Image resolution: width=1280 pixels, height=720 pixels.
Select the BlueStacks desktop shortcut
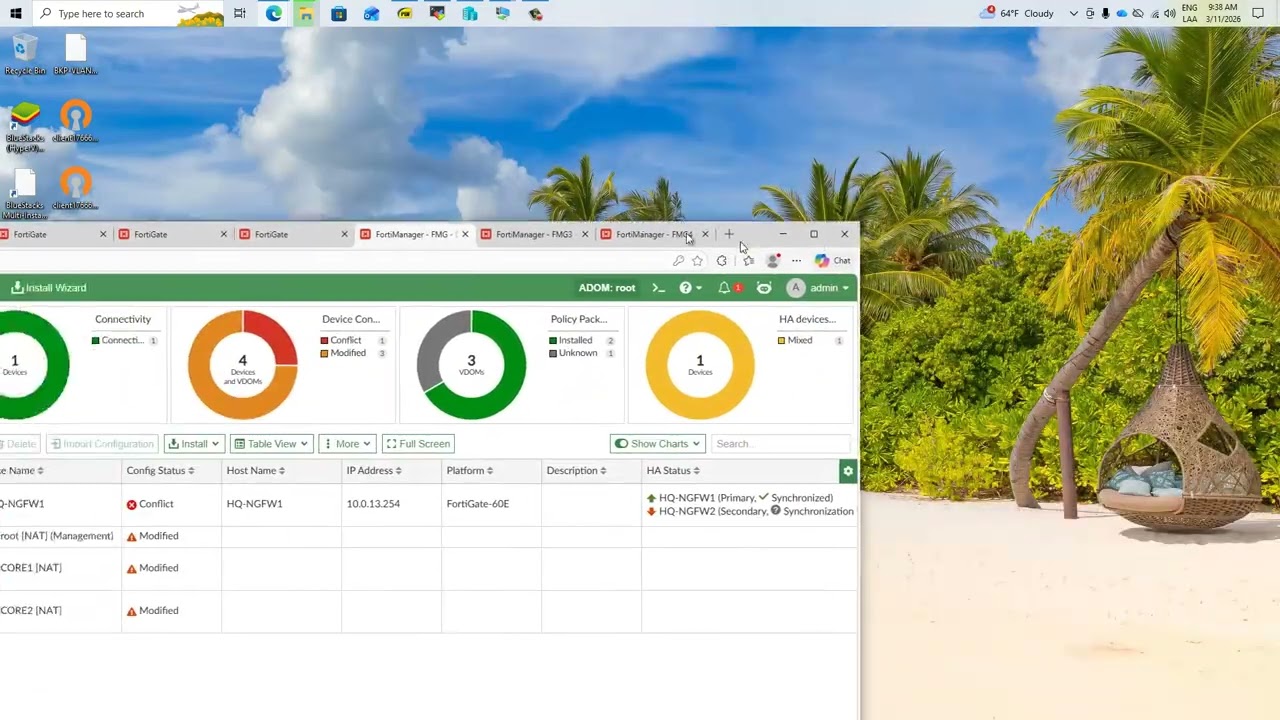[x=25, y=127]
